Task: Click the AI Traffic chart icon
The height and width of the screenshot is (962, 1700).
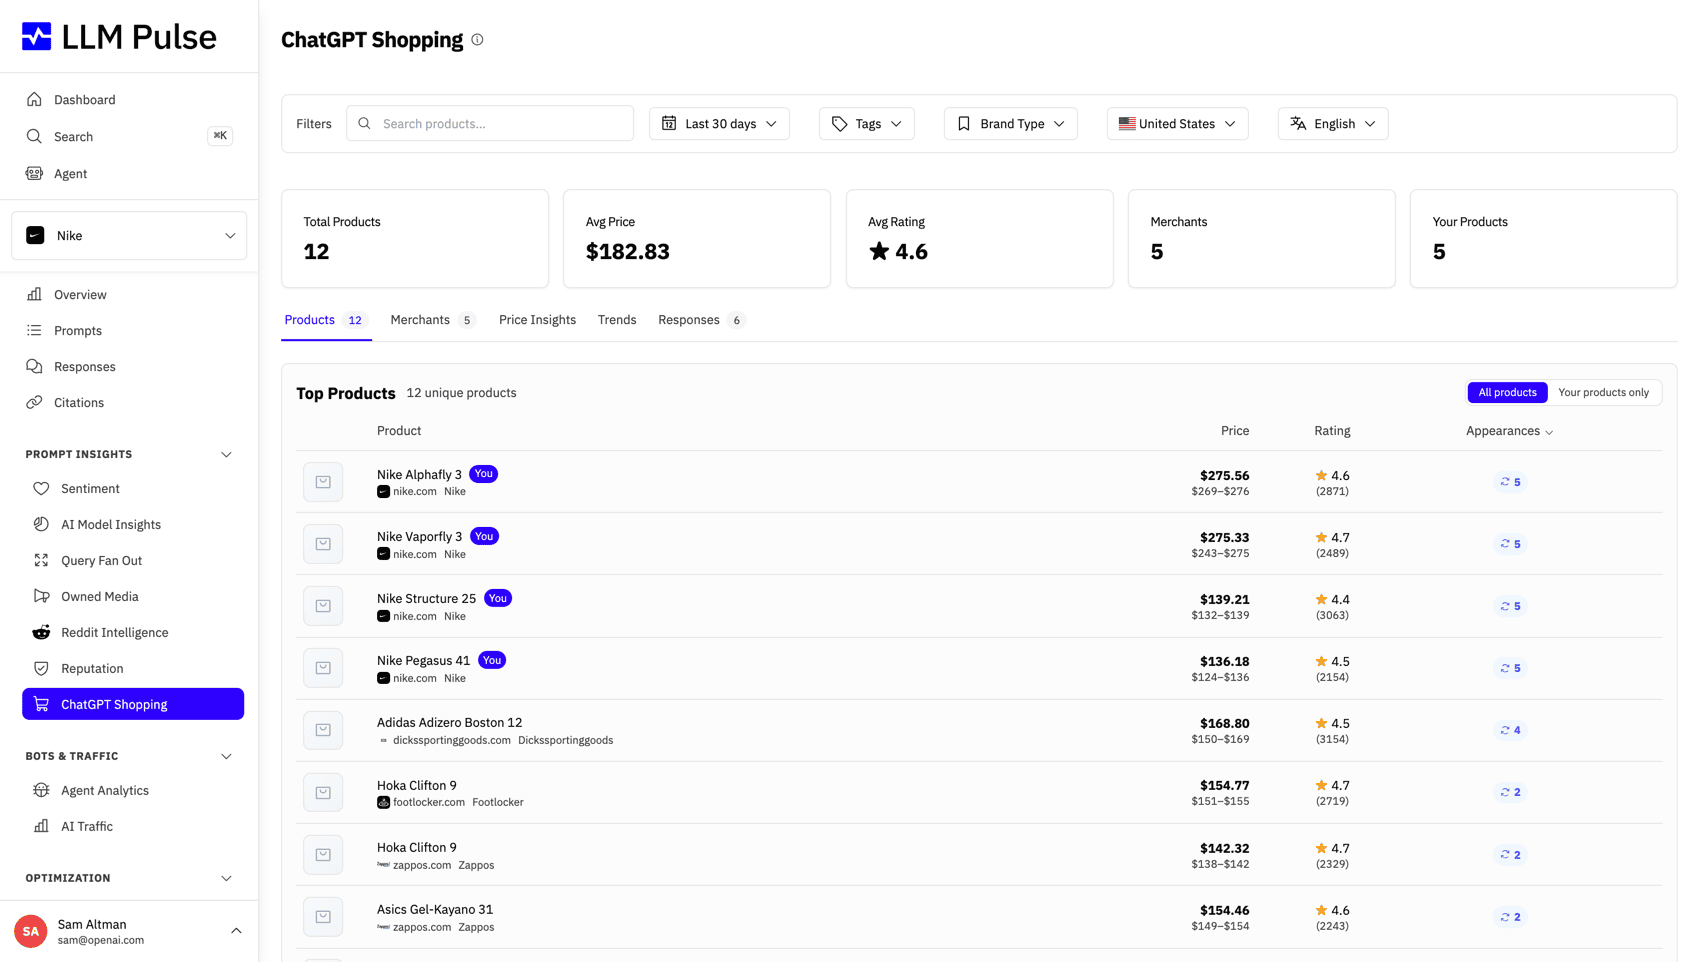Action: pyautogui.click(x=41, y=826)
